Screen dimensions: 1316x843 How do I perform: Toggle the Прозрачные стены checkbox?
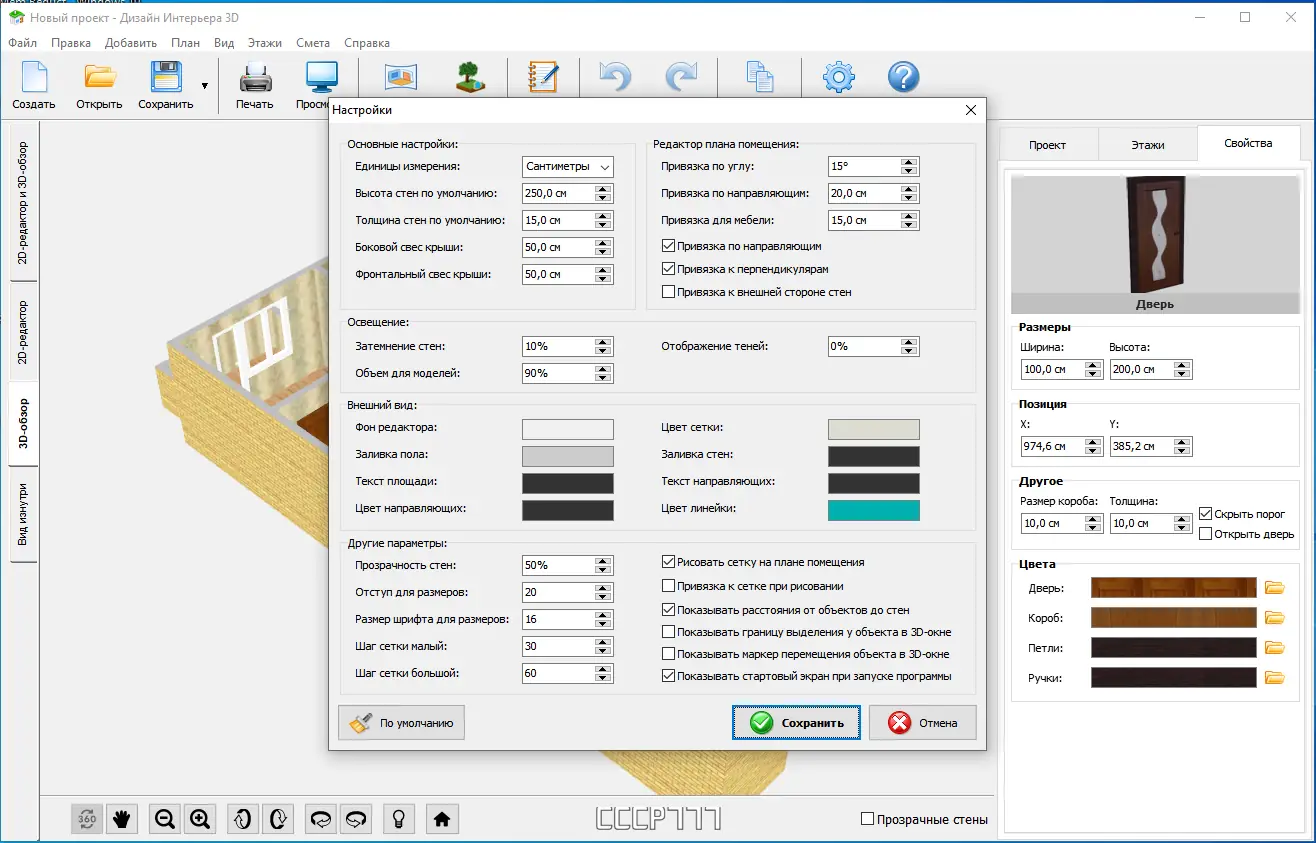tap(868, 819)
